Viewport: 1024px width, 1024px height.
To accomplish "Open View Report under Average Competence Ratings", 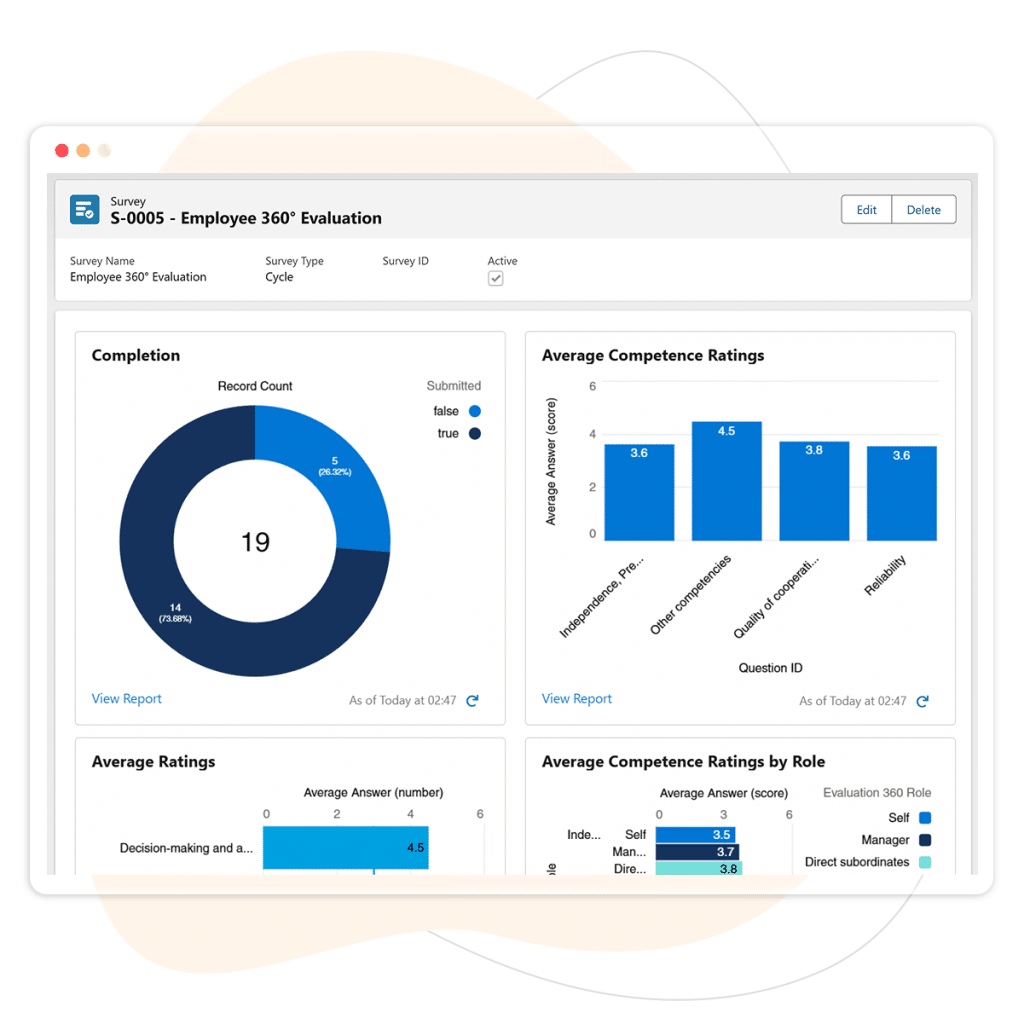I will click(576, 699).
